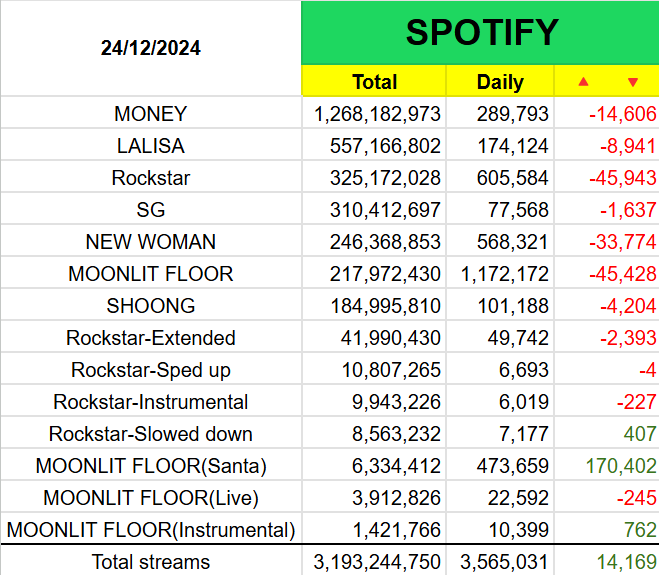Select LALISA total 557,166,802
The height and width of the screenshot is (575, 659).
point(374,145)
